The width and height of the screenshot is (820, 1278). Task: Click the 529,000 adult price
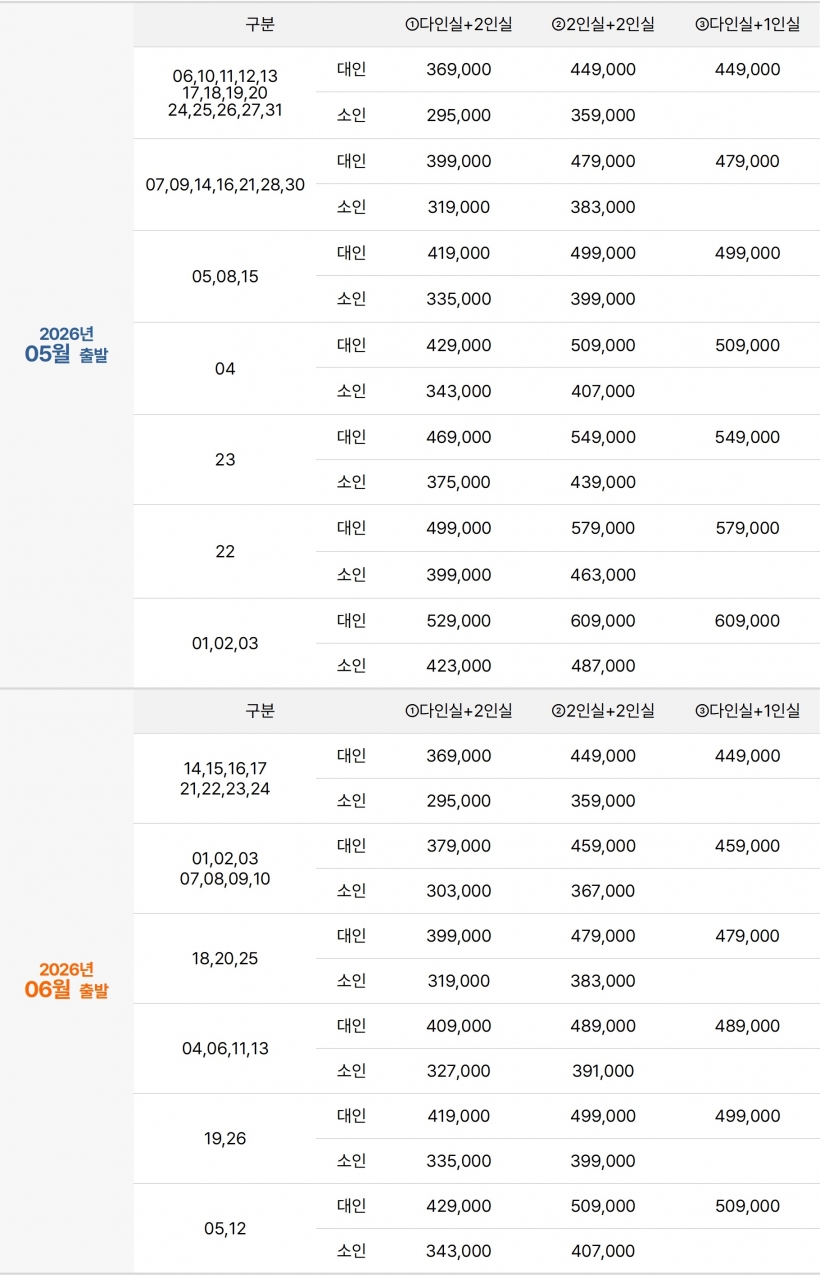(459, 621)
